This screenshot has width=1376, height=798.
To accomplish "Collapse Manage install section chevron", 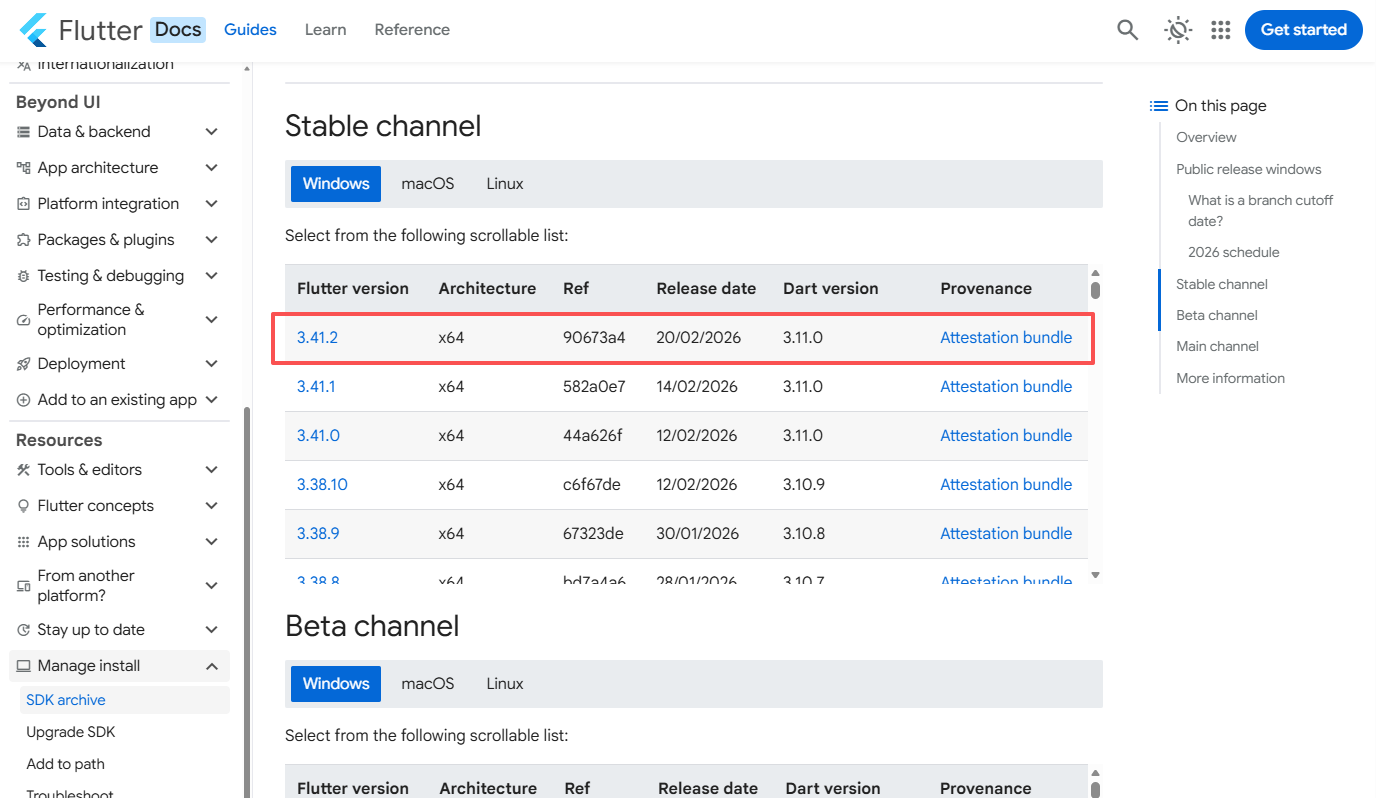I will [x=211, y=666].
